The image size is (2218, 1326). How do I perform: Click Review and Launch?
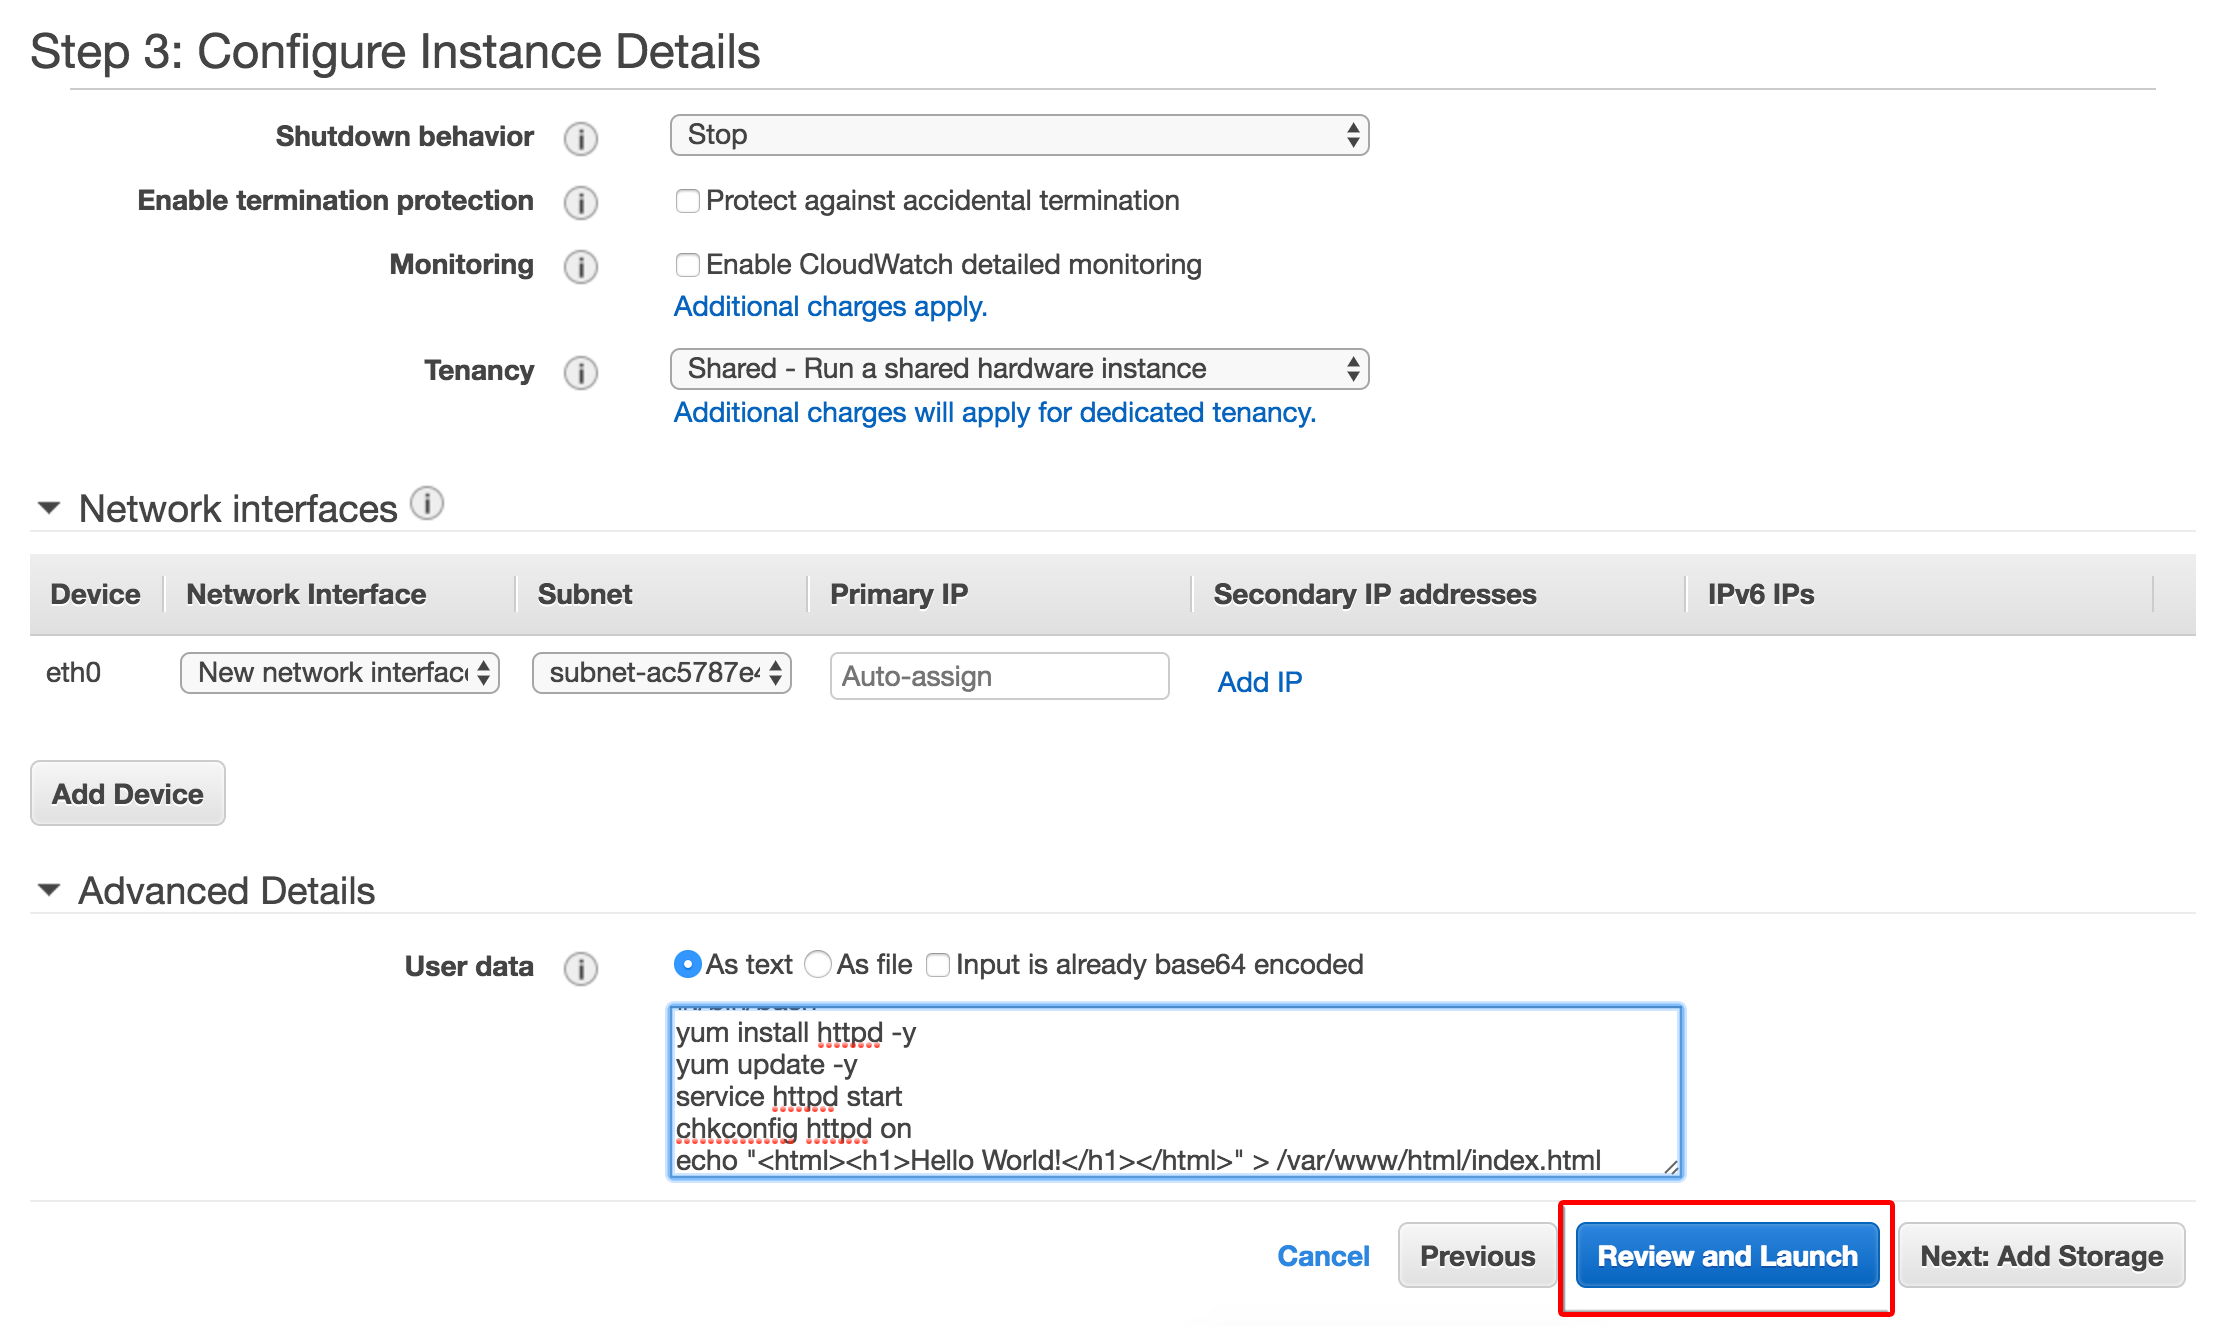point(1726,1255)
